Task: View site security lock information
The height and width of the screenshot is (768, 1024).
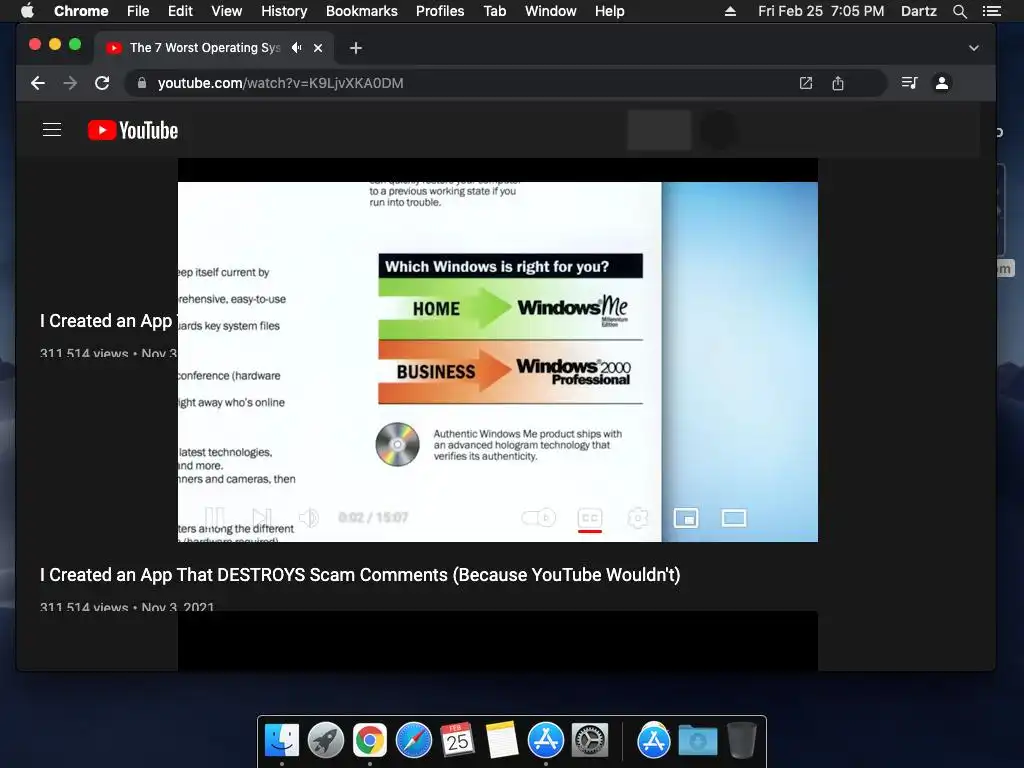Action: [x=141, y=83]
